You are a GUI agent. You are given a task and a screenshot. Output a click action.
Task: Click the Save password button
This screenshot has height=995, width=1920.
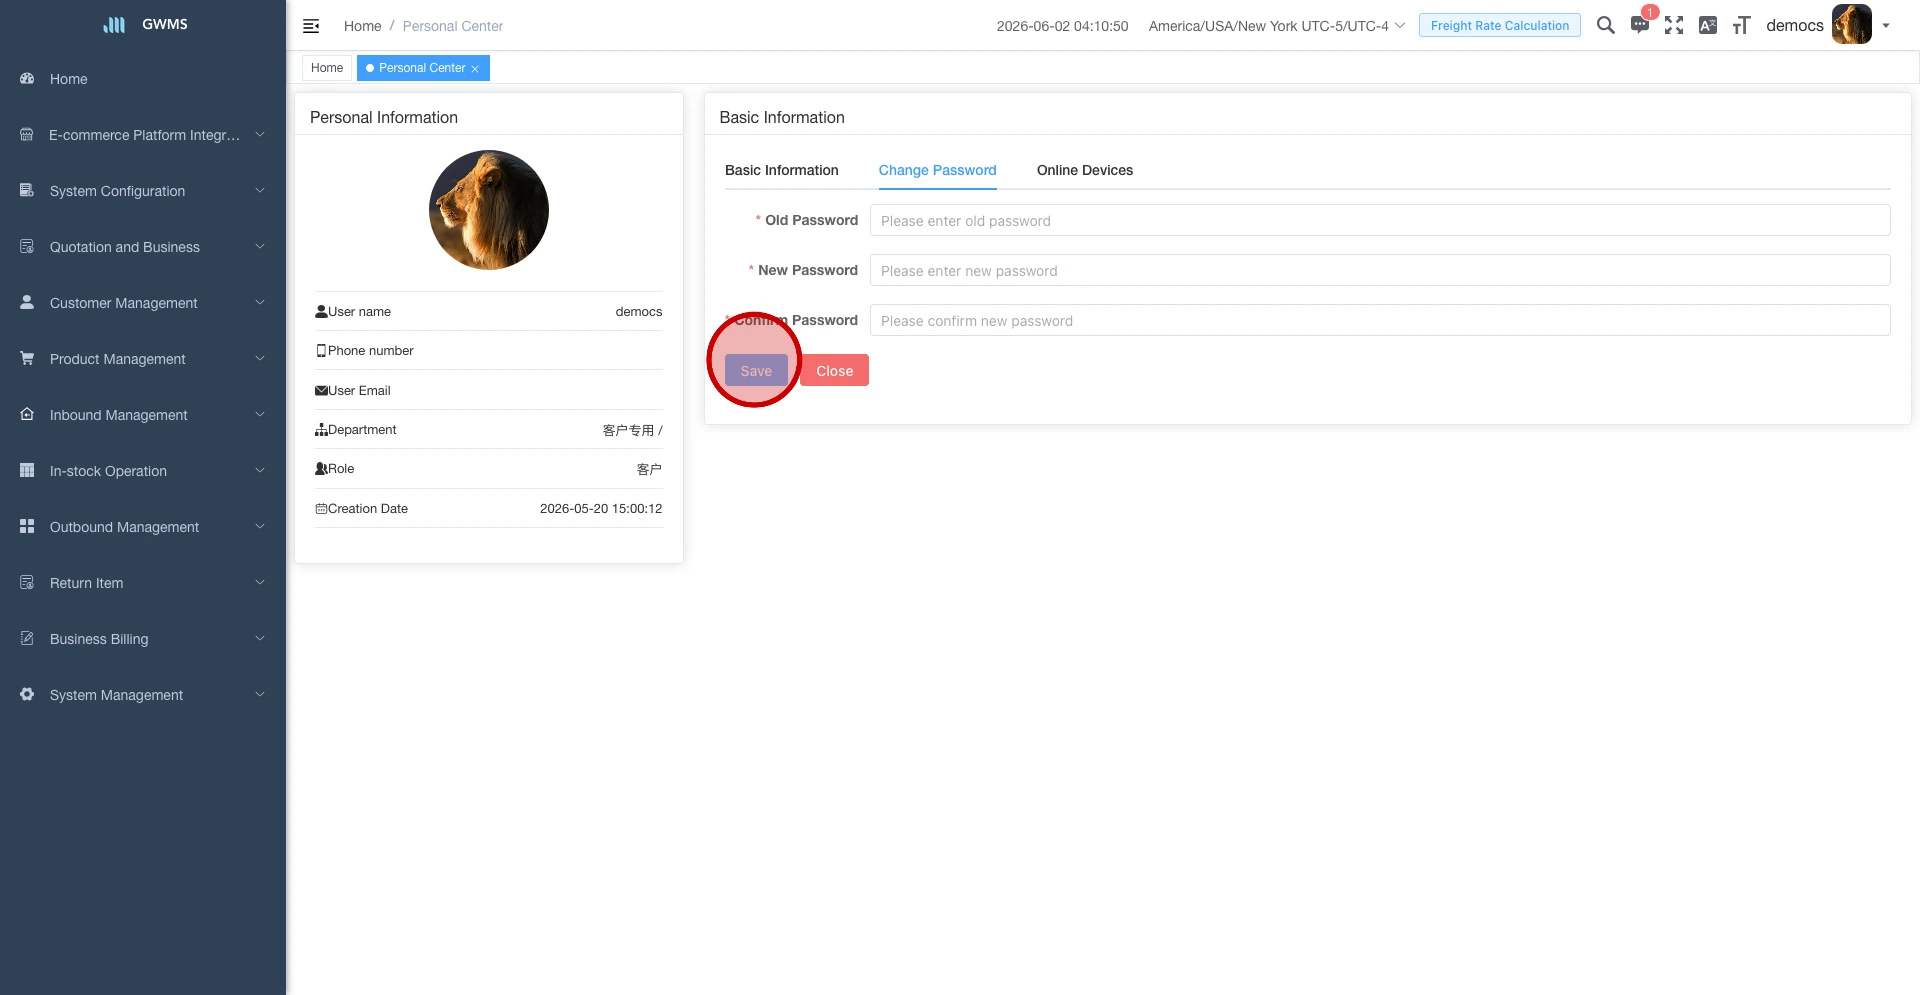click(x=756, y=370)
